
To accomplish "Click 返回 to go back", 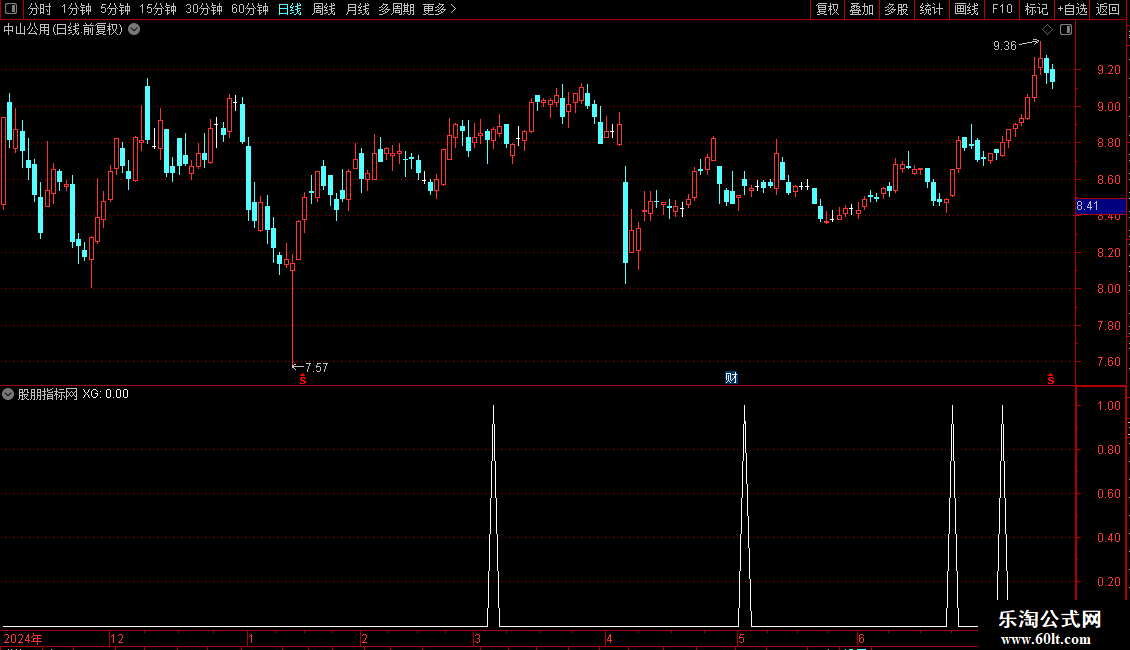I will (1108, 9).
